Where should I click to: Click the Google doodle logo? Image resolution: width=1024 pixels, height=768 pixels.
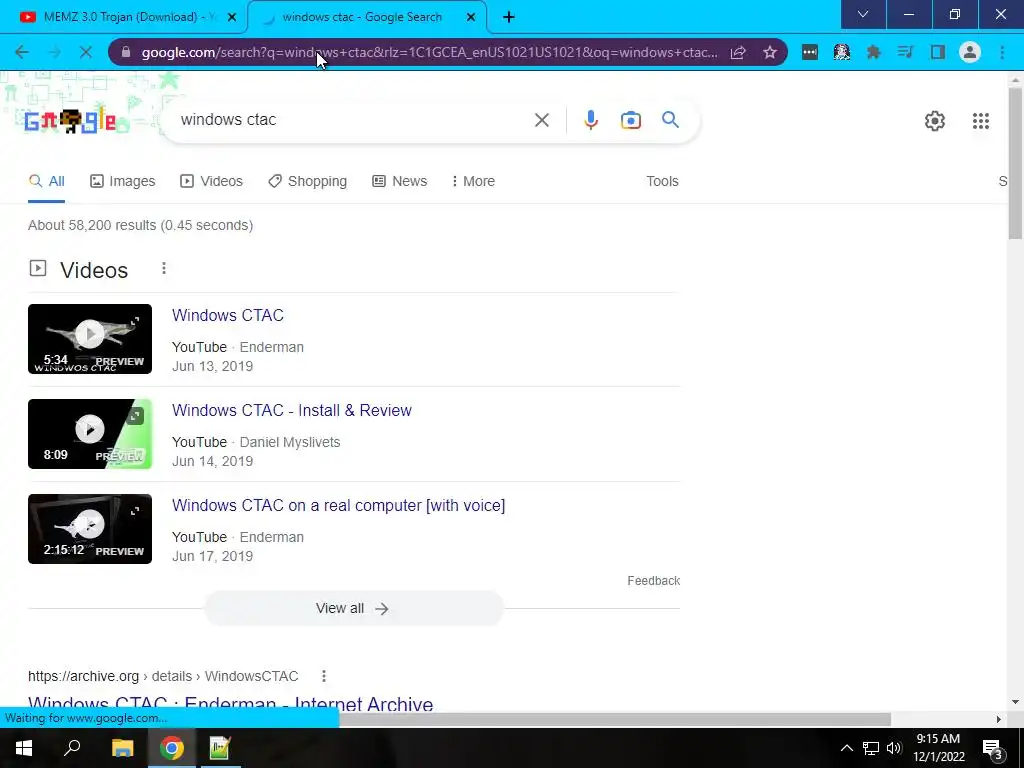tap(70, 121)
